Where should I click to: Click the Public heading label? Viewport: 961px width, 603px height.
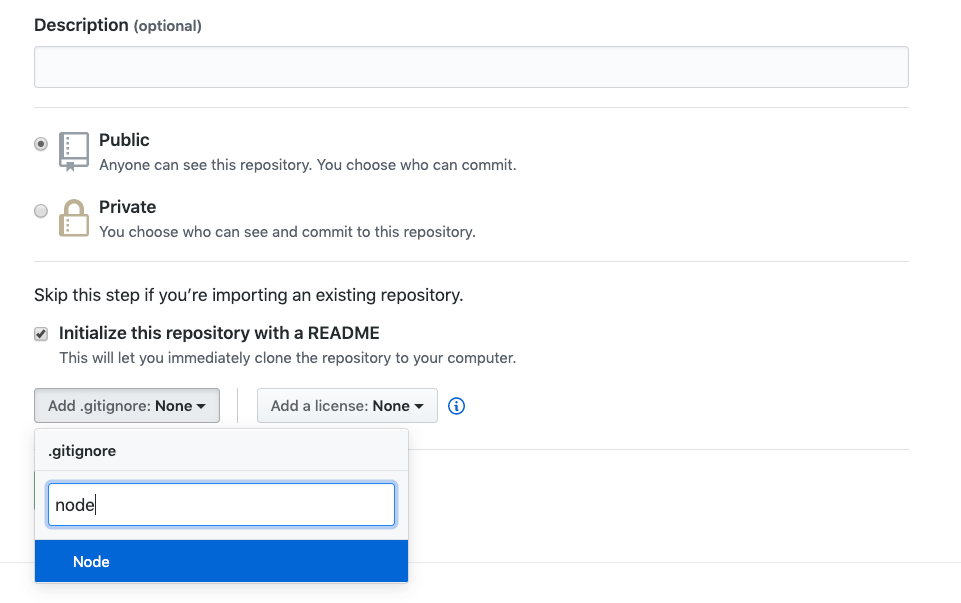pyautogui.click(x=124, y=140)
